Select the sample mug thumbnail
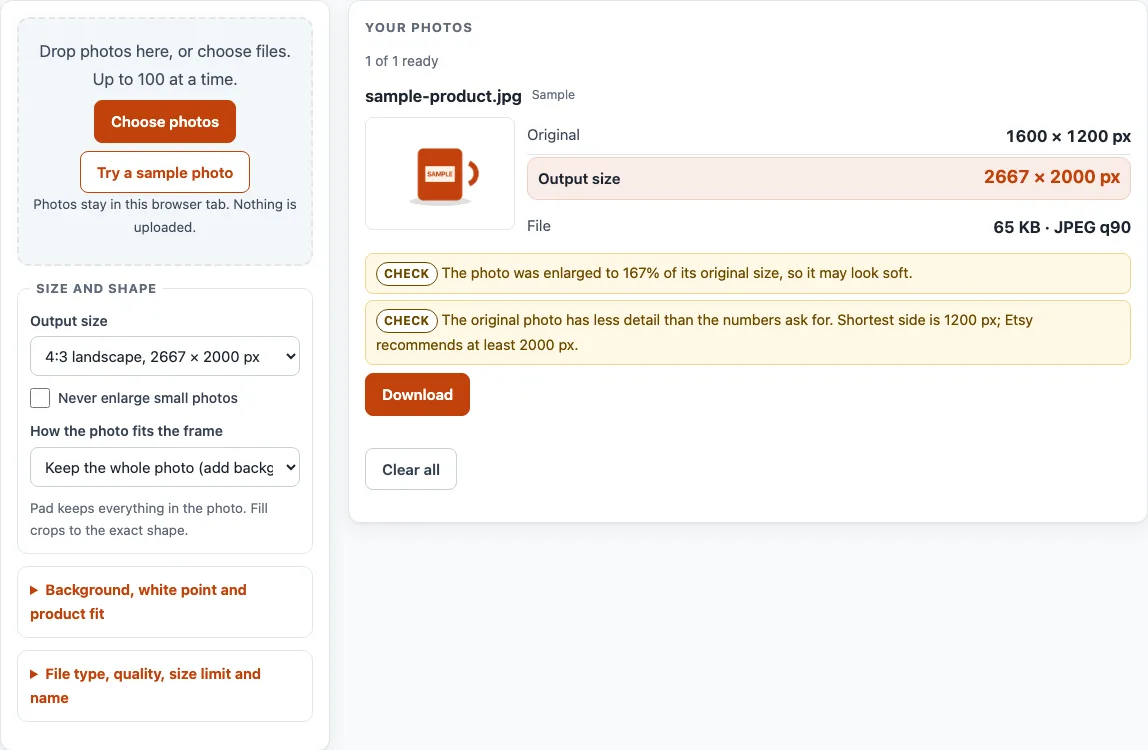Screen dimensions: 1148x750 pos(440,174)
